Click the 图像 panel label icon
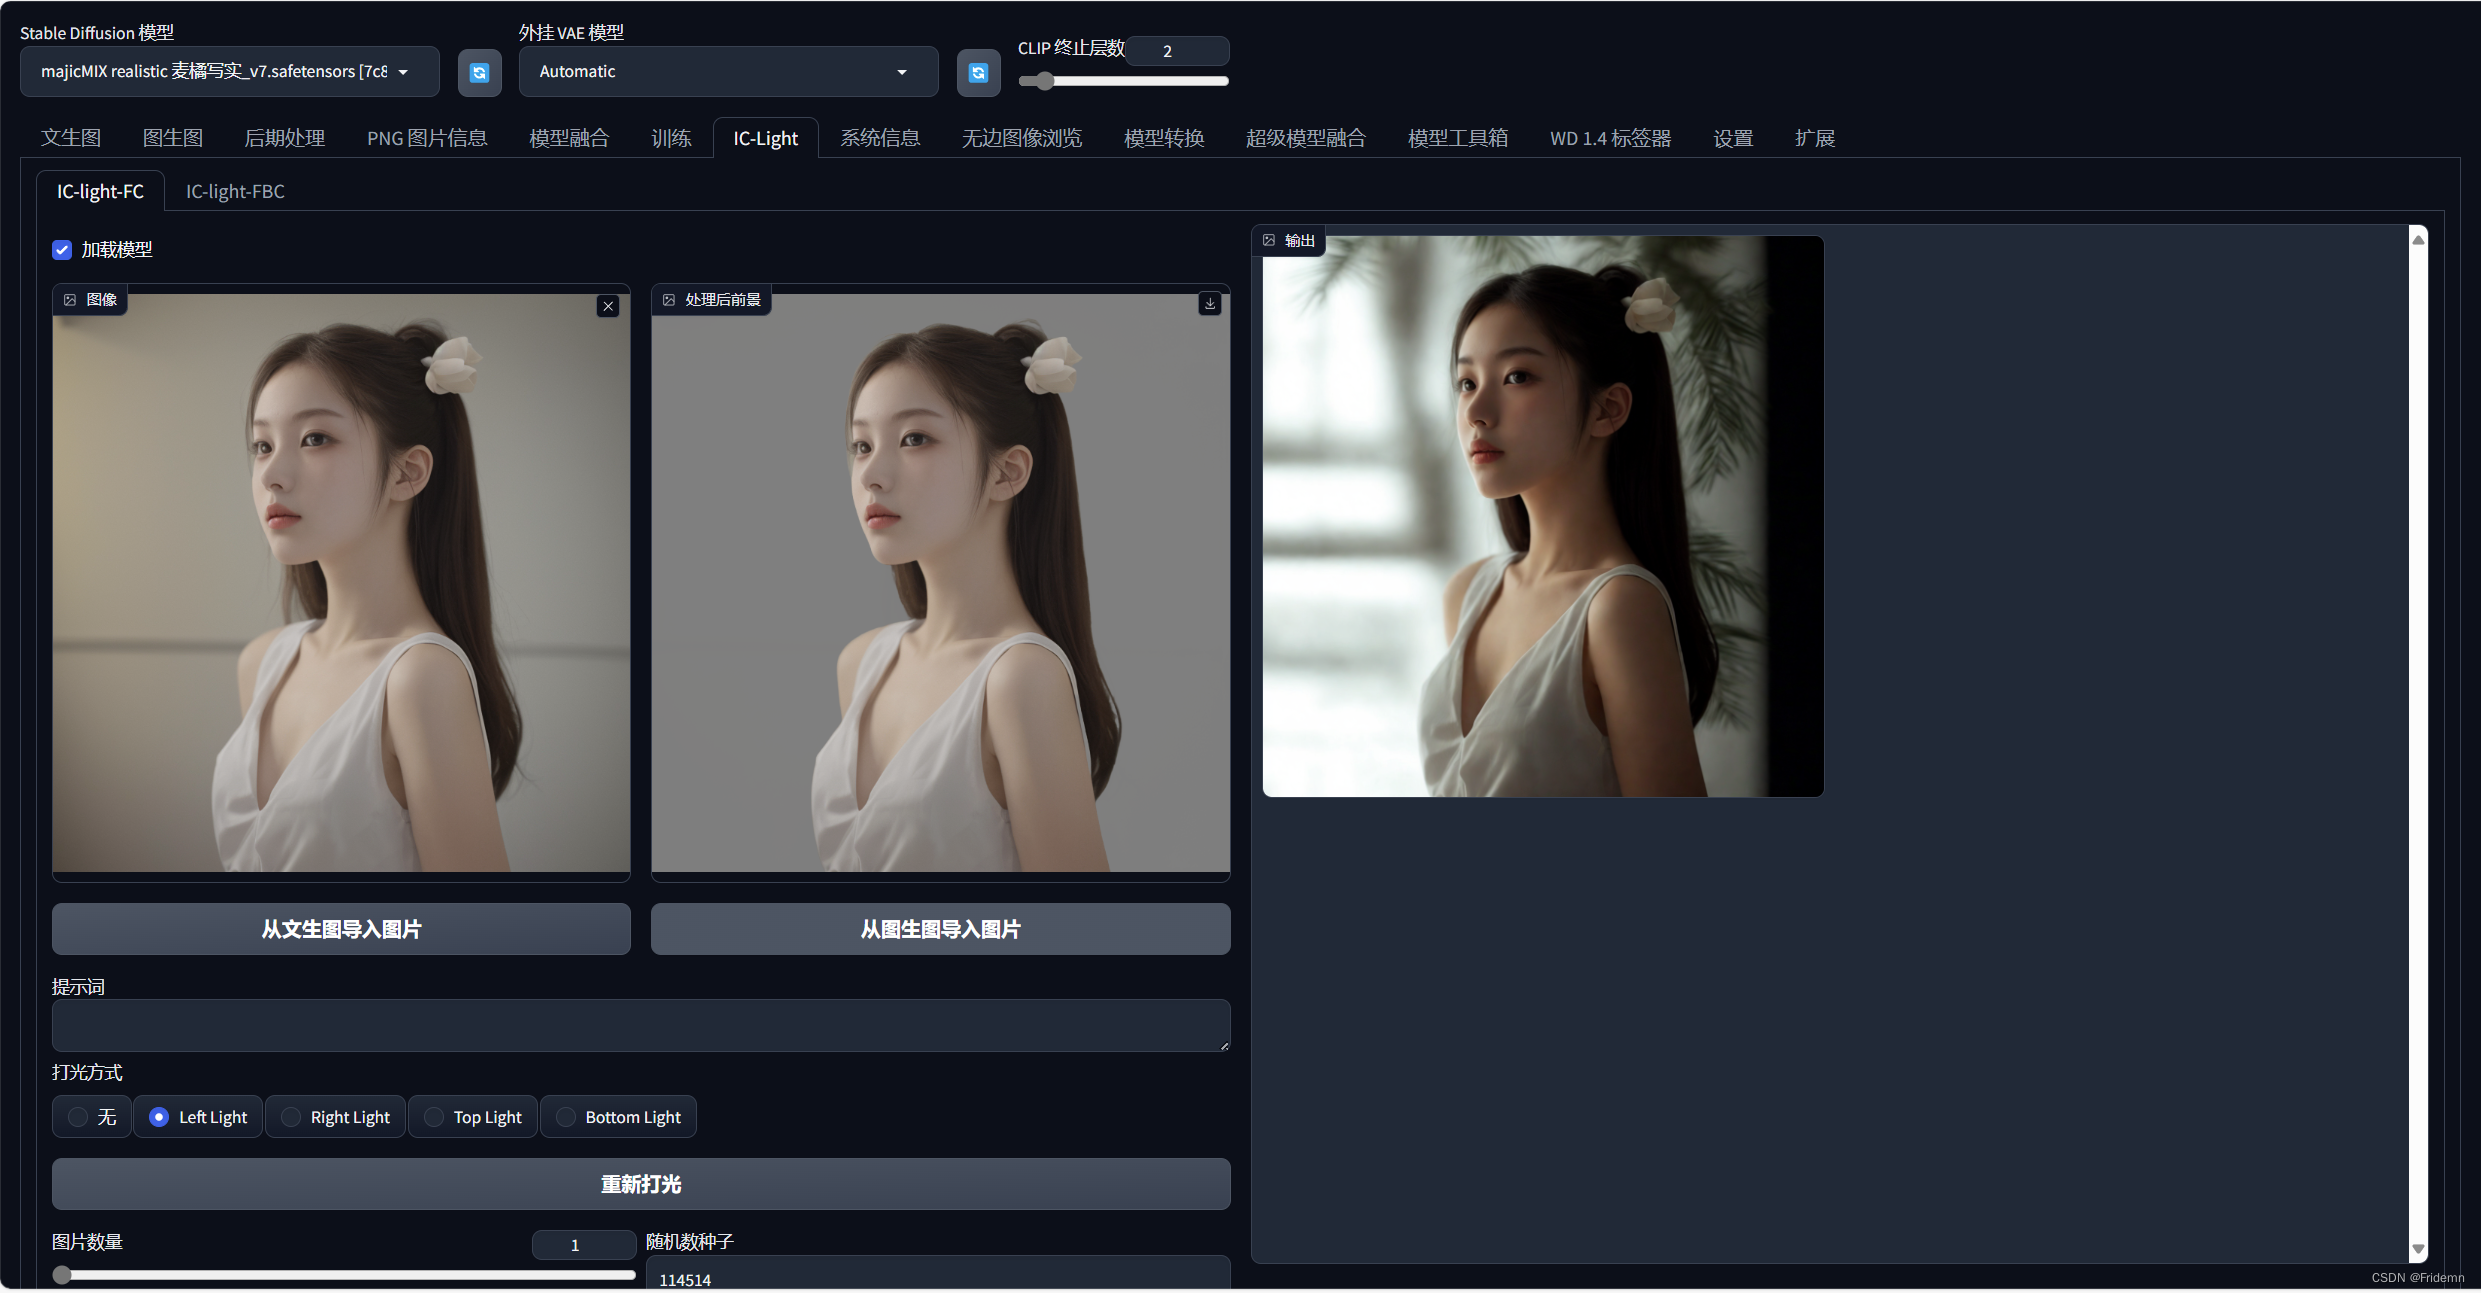Screen dimensions: 2481x1293 coord(70,300)
